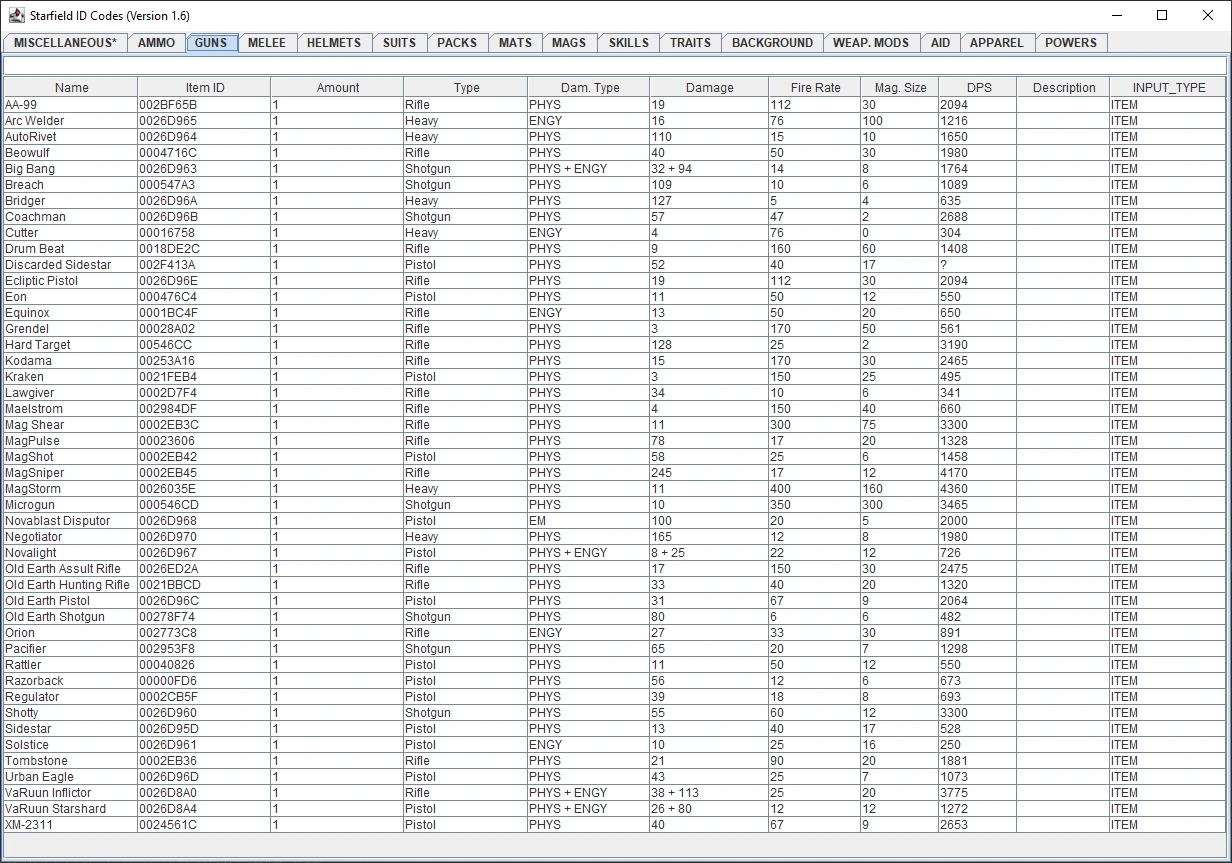Image resolution: width=1232 pixels, height=863 pixels.
Task: Click Hard Target DPS value 3190
Action: (954, 345)
